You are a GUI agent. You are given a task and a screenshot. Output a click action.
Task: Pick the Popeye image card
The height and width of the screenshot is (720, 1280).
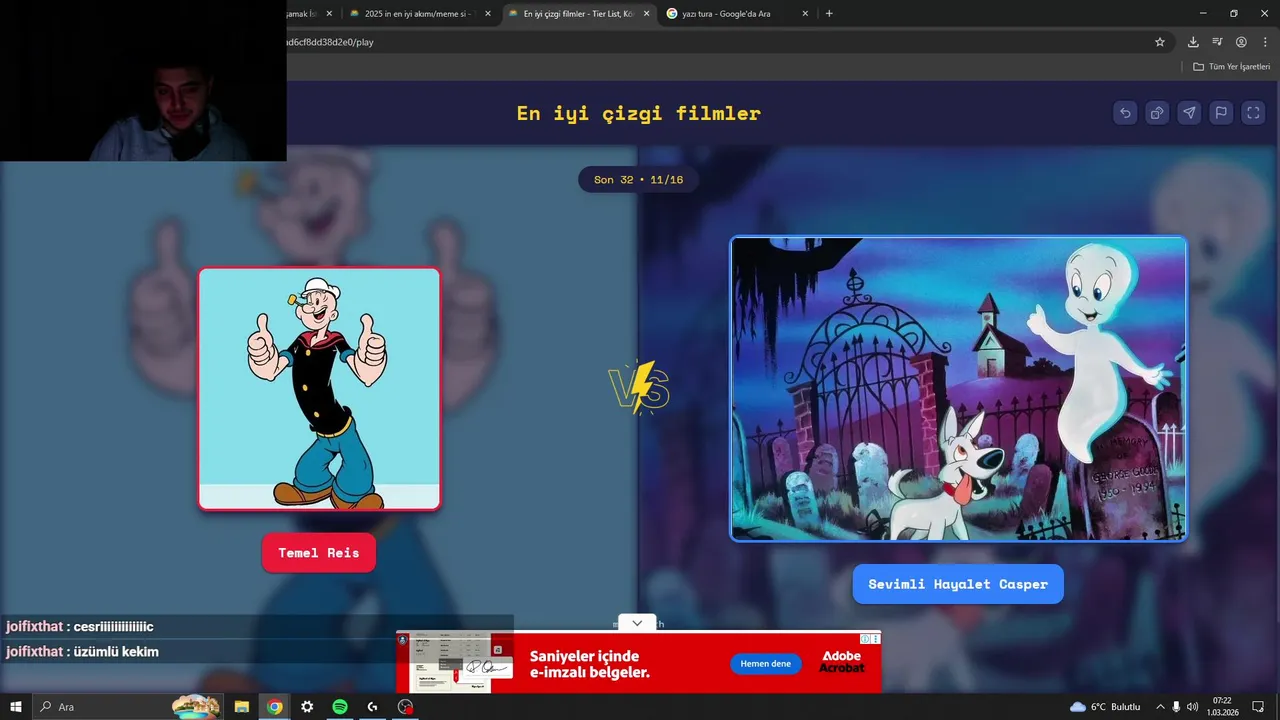tap(319, 389)
